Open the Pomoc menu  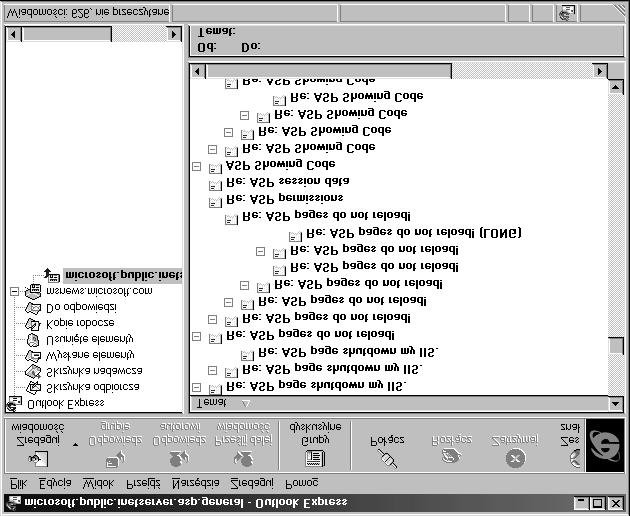coord(301,483)
